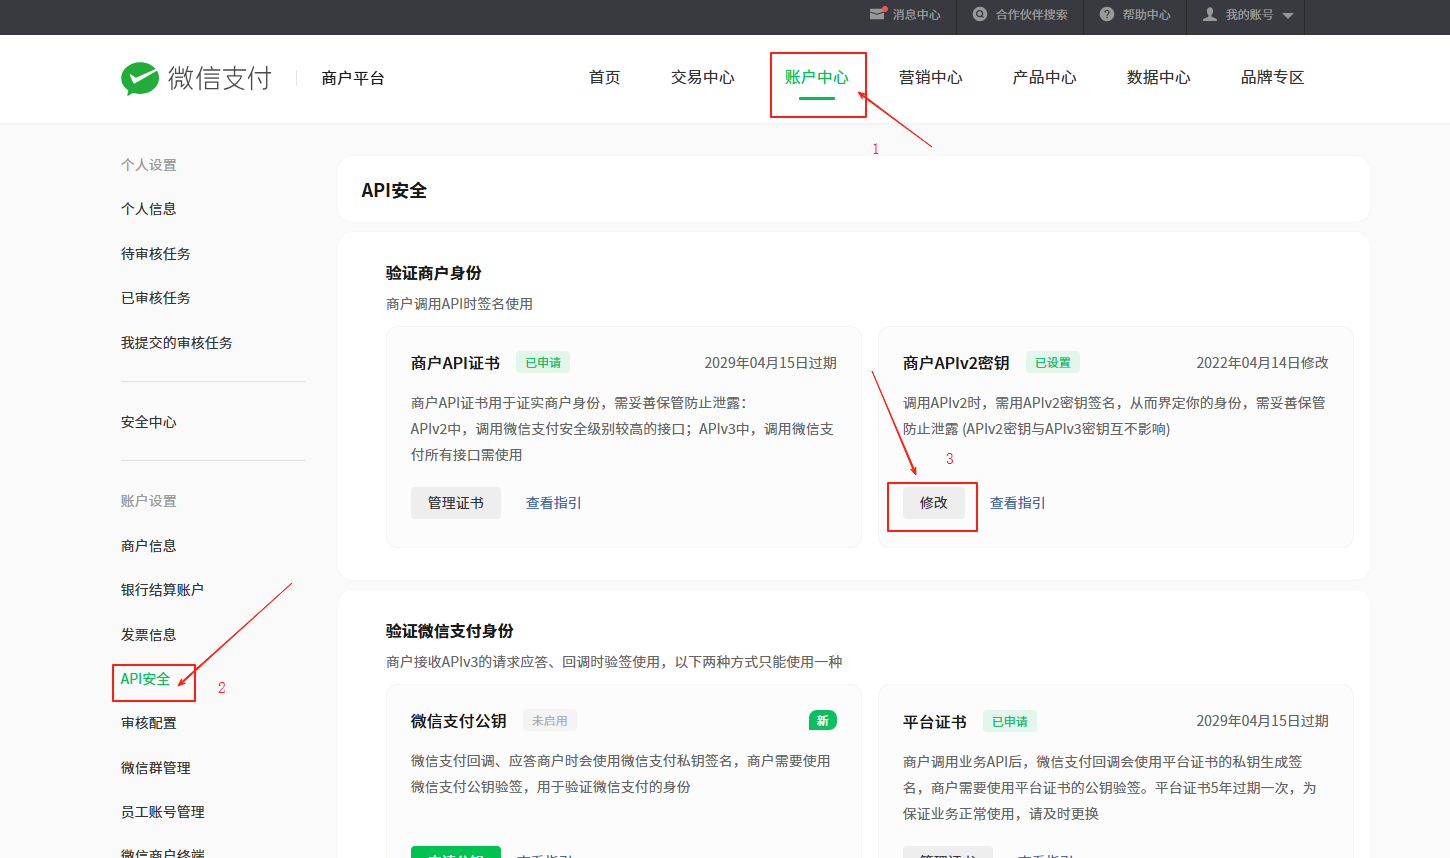The width and height of the screenshot is (1450, 858).
Task: Select the 账户中心 tab
Action: [x=816, y=77]
